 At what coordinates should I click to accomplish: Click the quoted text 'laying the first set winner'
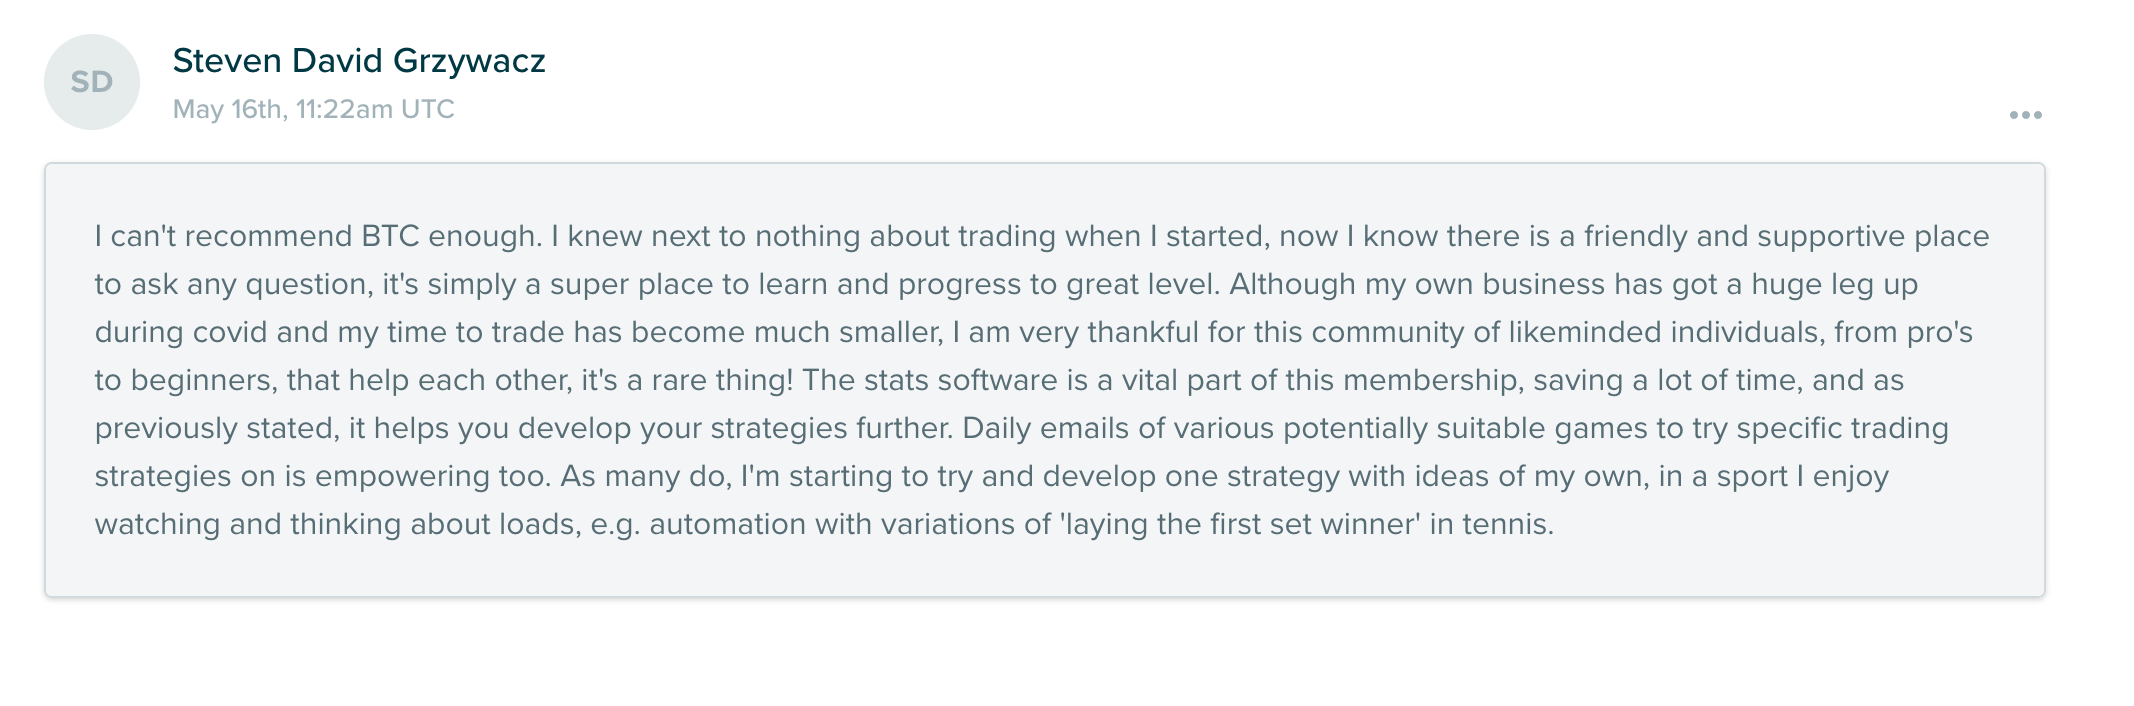point(1240,525)
